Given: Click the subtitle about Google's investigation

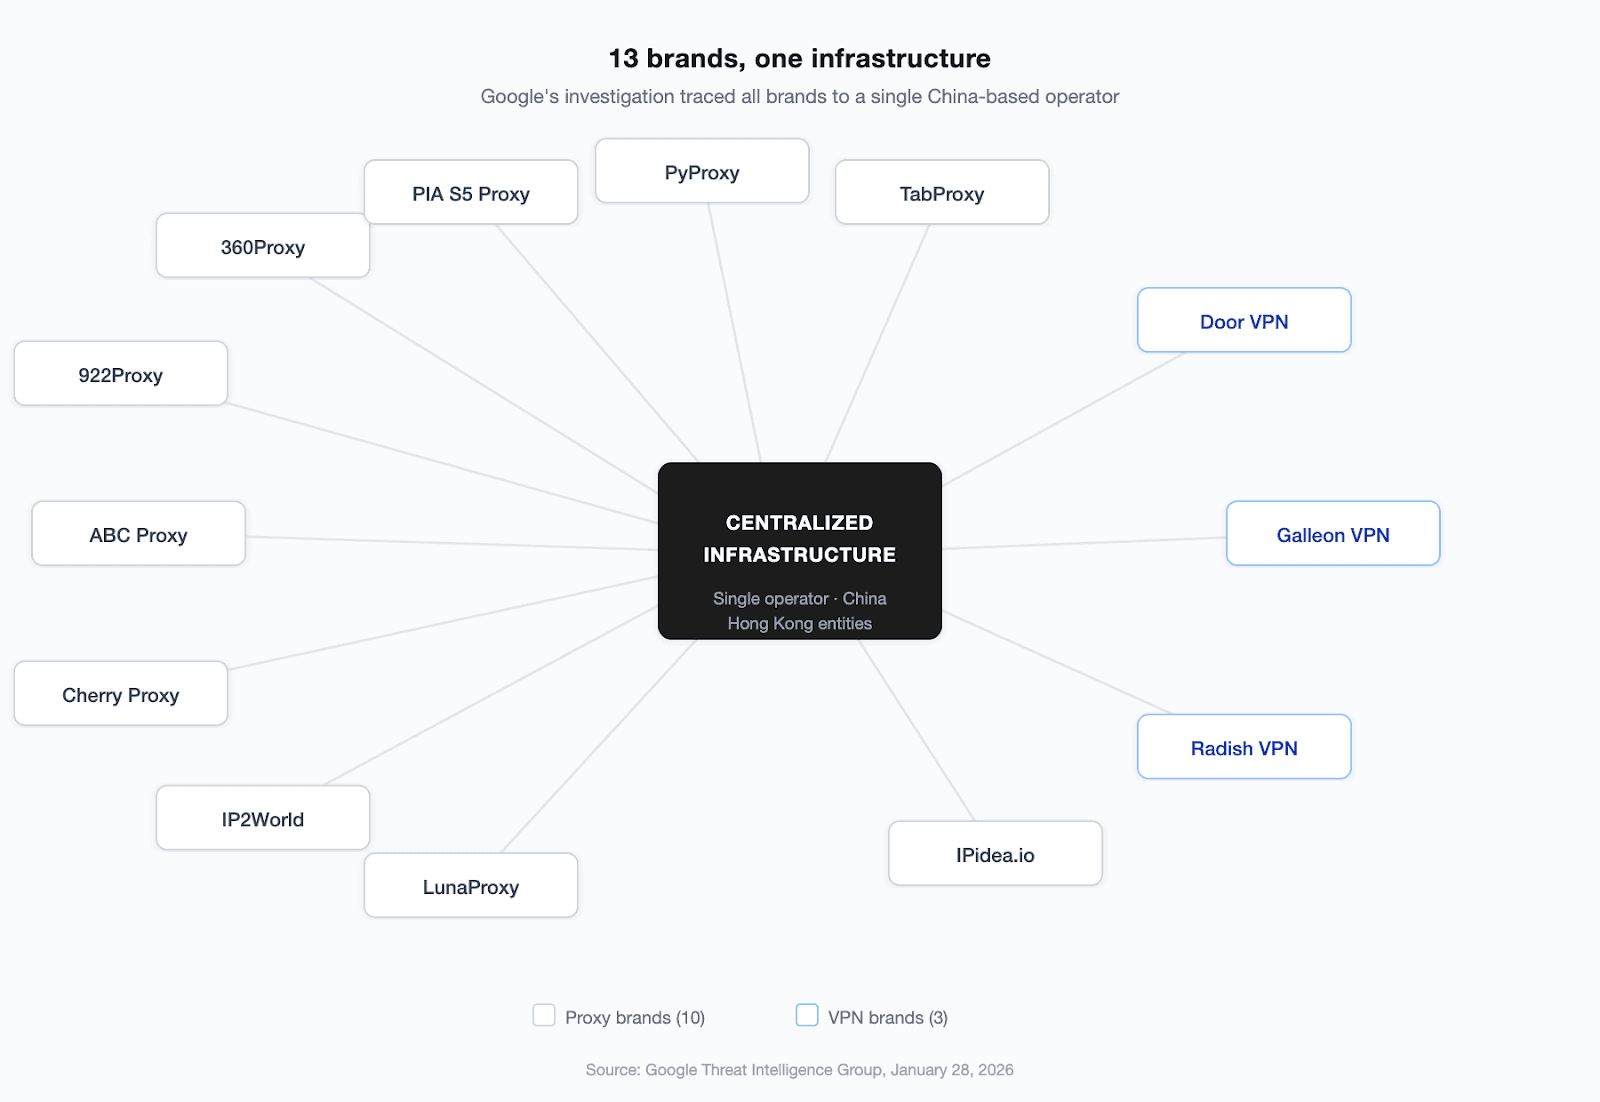Looking at the screenshot, I should pyautogui.click(x=800, y=97).
